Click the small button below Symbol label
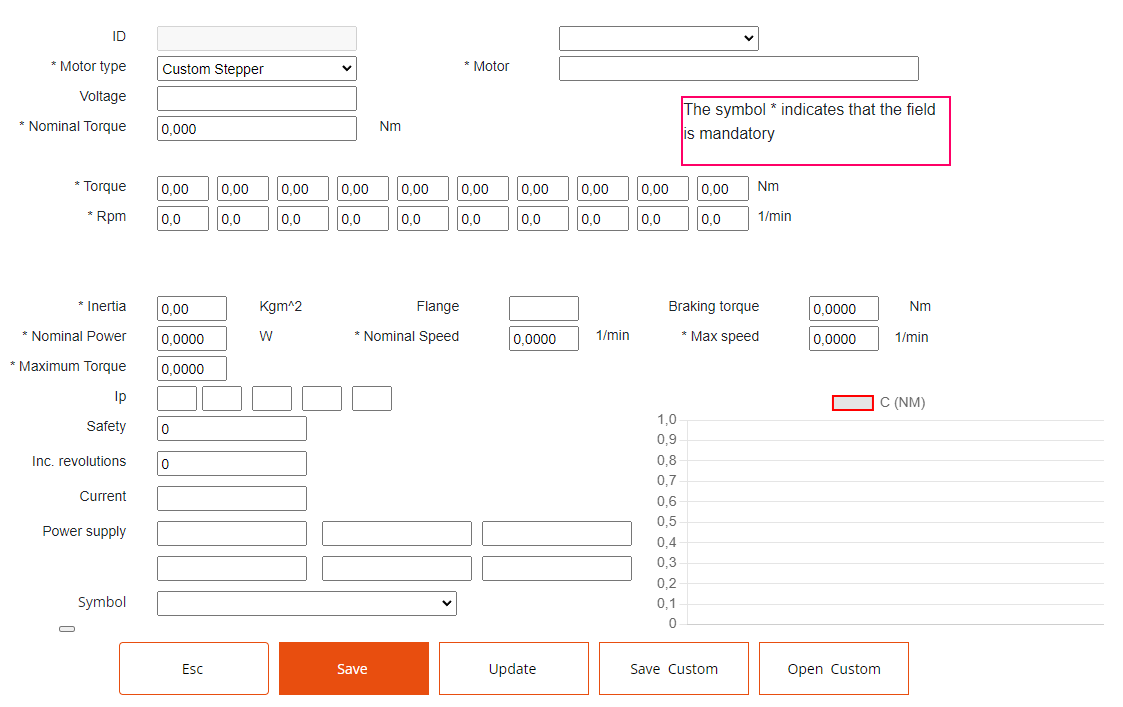The image size is (1123, 707). tap(67, 629)
